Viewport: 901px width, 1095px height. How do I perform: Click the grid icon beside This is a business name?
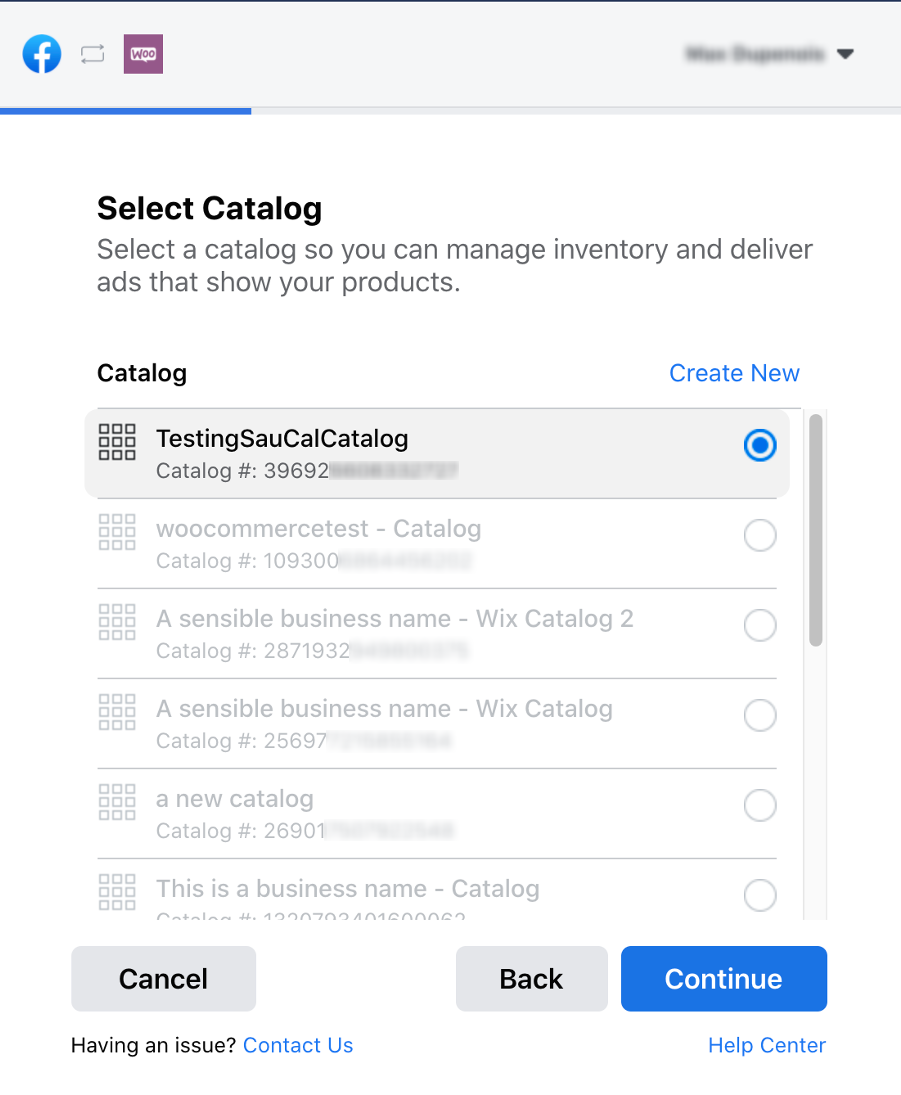pos(117,890)
